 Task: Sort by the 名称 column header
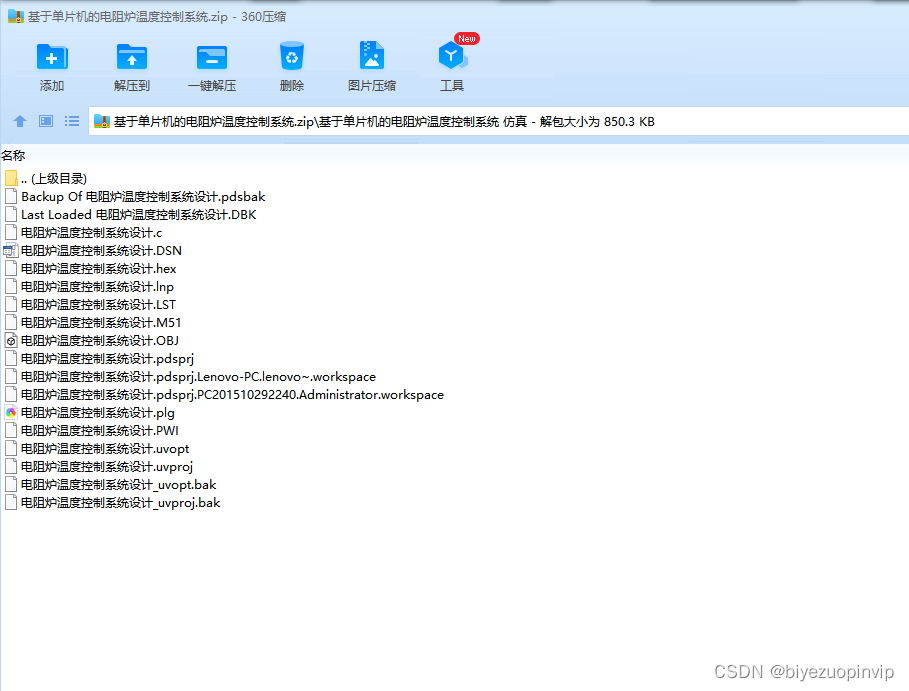13,155
